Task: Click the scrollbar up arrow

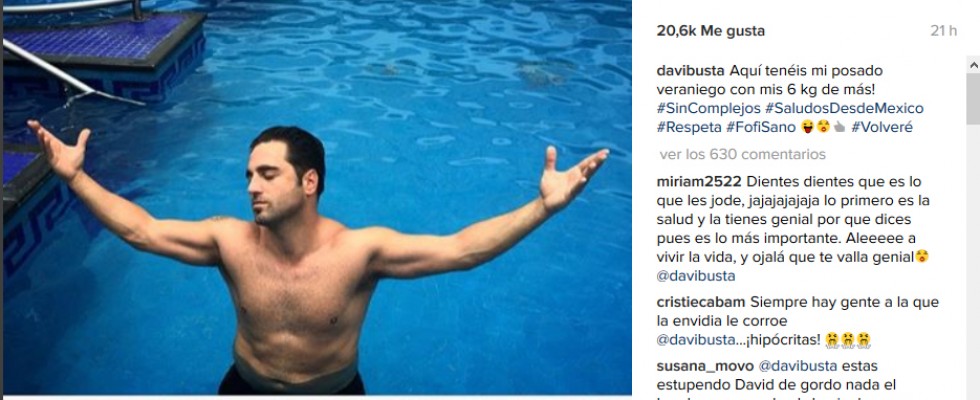Action: tap(973, 64)
